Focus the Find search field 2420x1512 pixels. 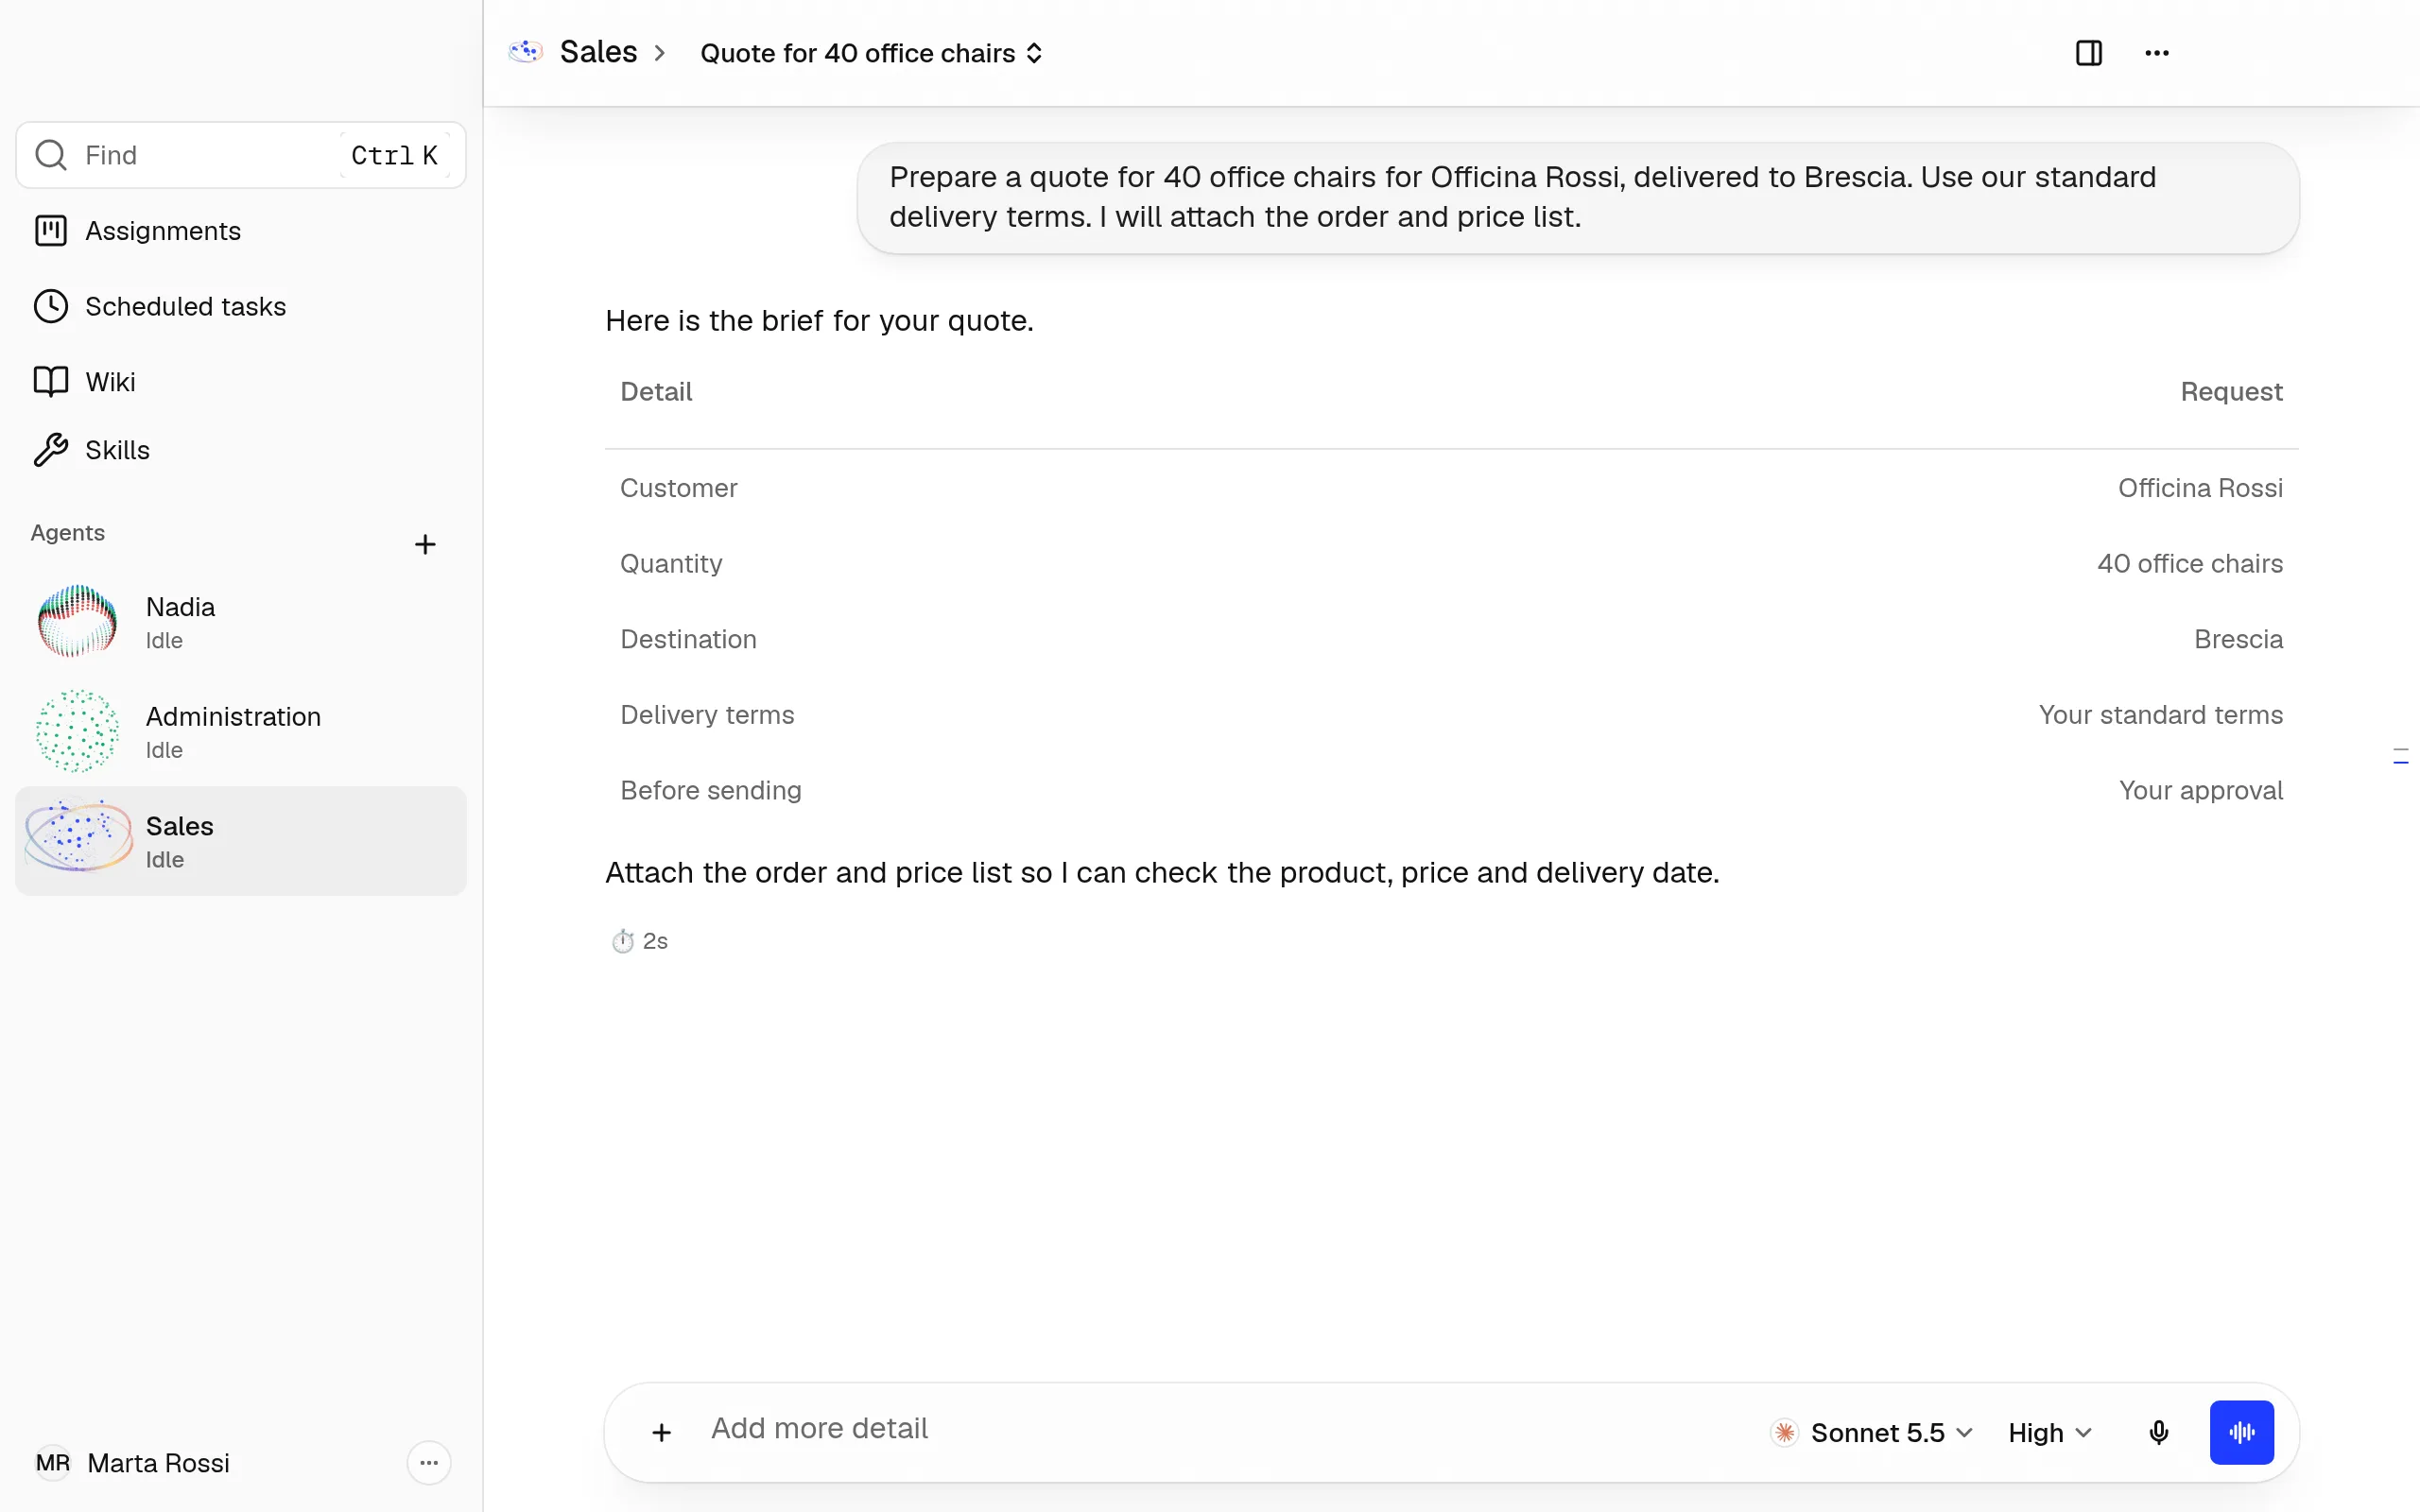tap(241, 155)
